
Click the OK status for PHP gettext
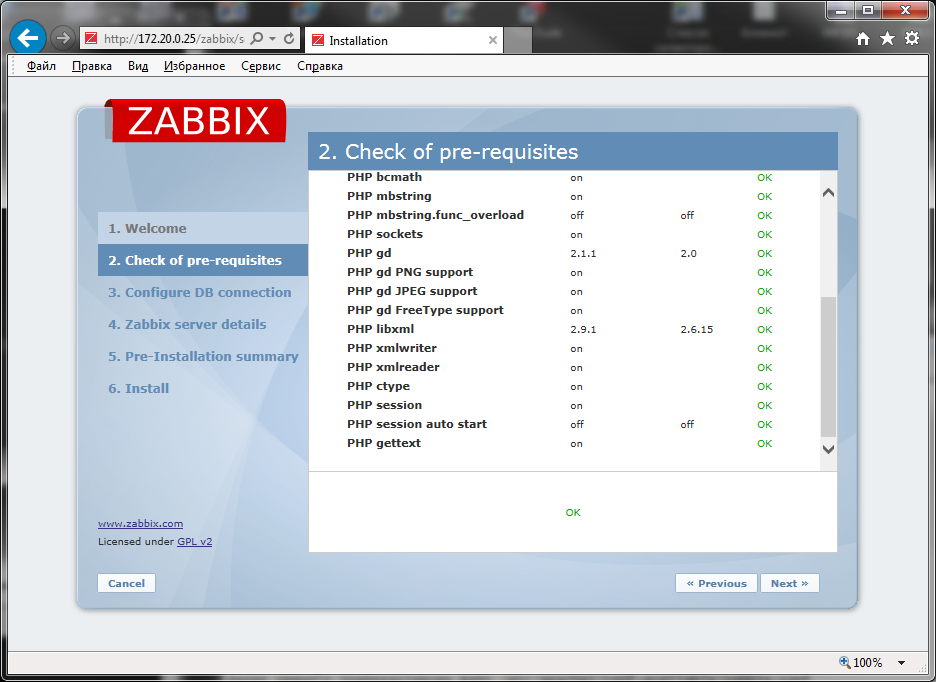click(765, 444)
